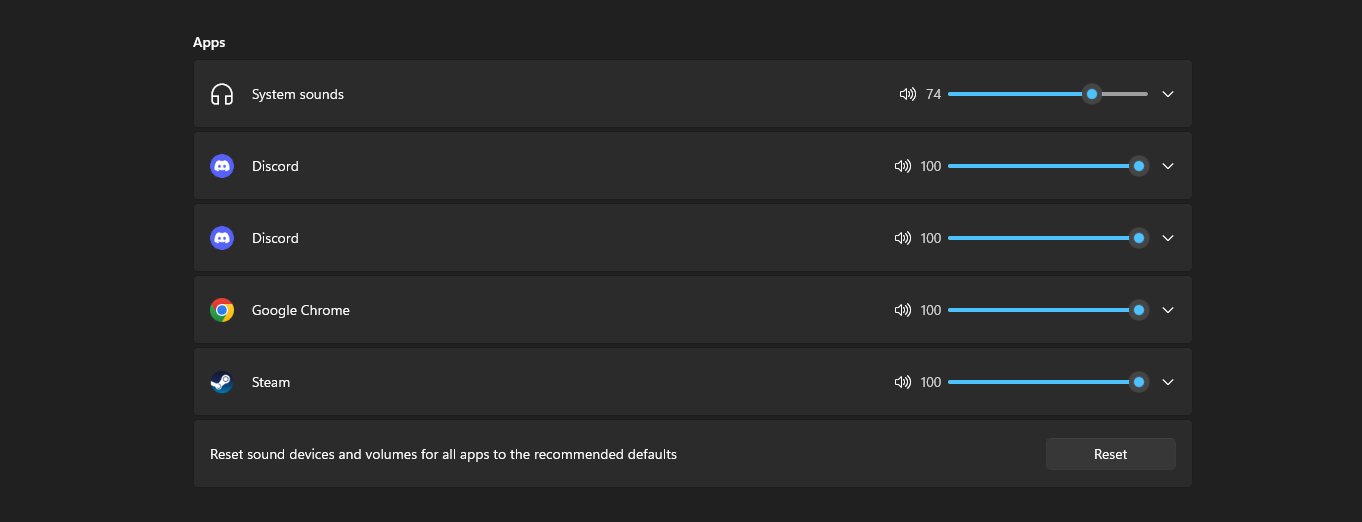Expand the Steam row chevron
This screenshot has width=1362, height=522.
[x=1168, y=382]
